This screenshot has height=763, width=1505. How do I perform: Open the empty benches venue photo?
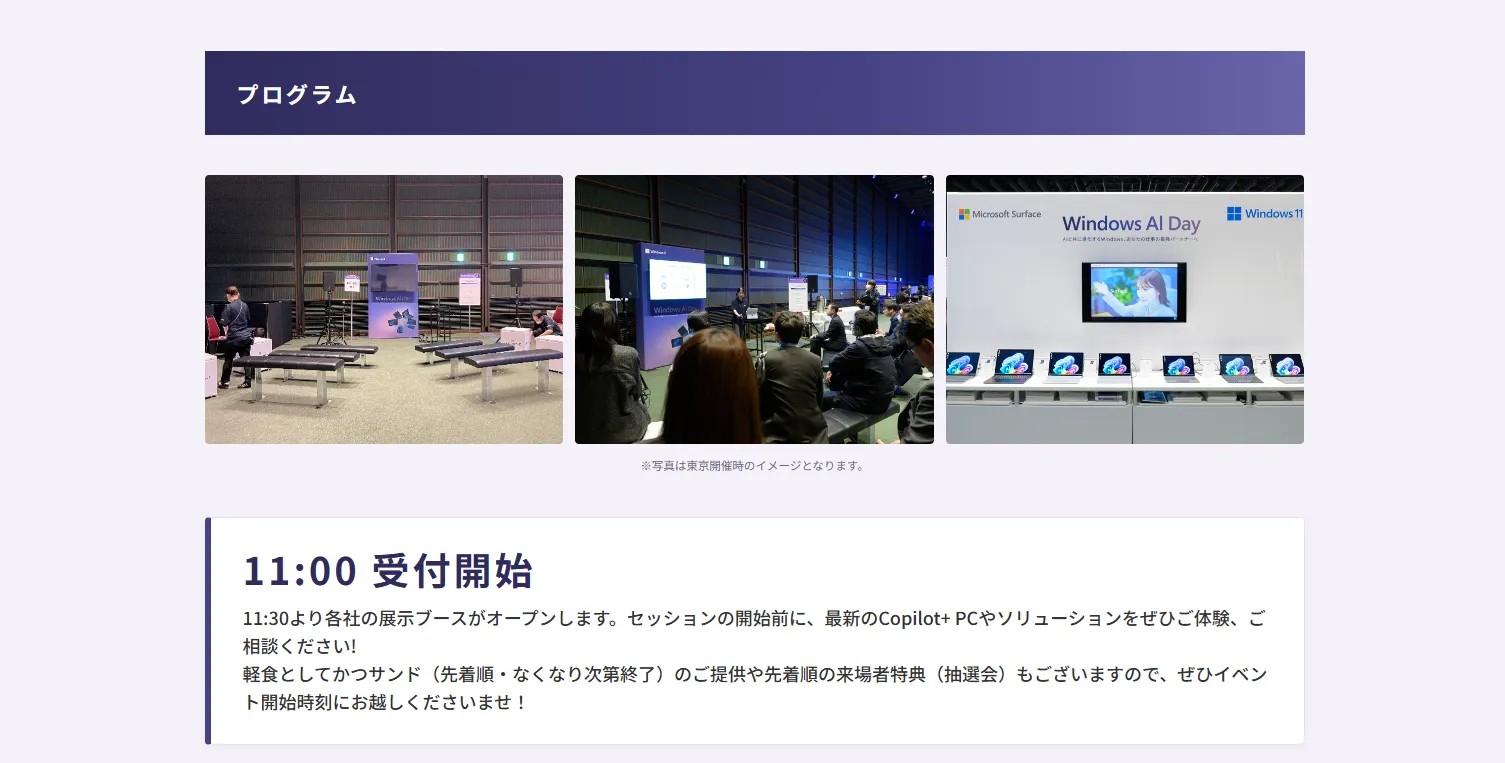point(384,310)
